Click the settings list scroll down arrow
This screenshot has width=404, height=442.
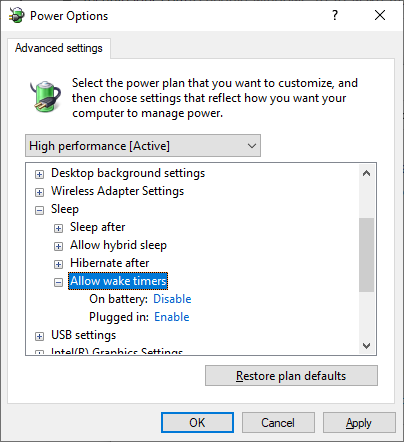tap(366, 346)
